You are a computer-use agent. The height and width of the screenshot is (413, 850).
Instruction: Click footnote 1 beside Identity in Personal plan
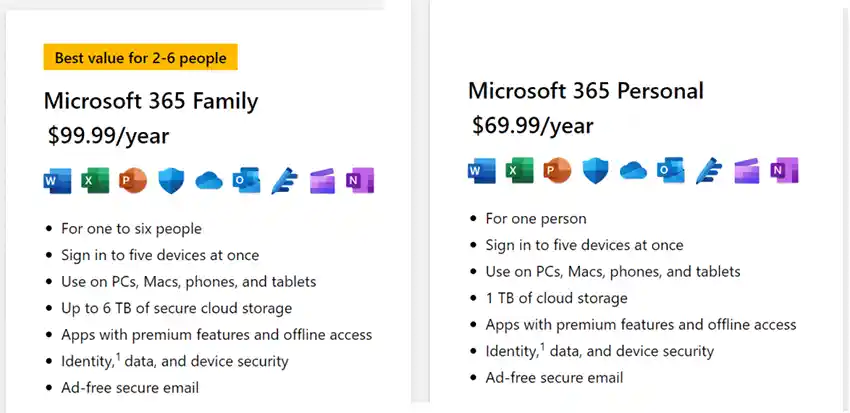pyautogui.click(x=541, y=347)
